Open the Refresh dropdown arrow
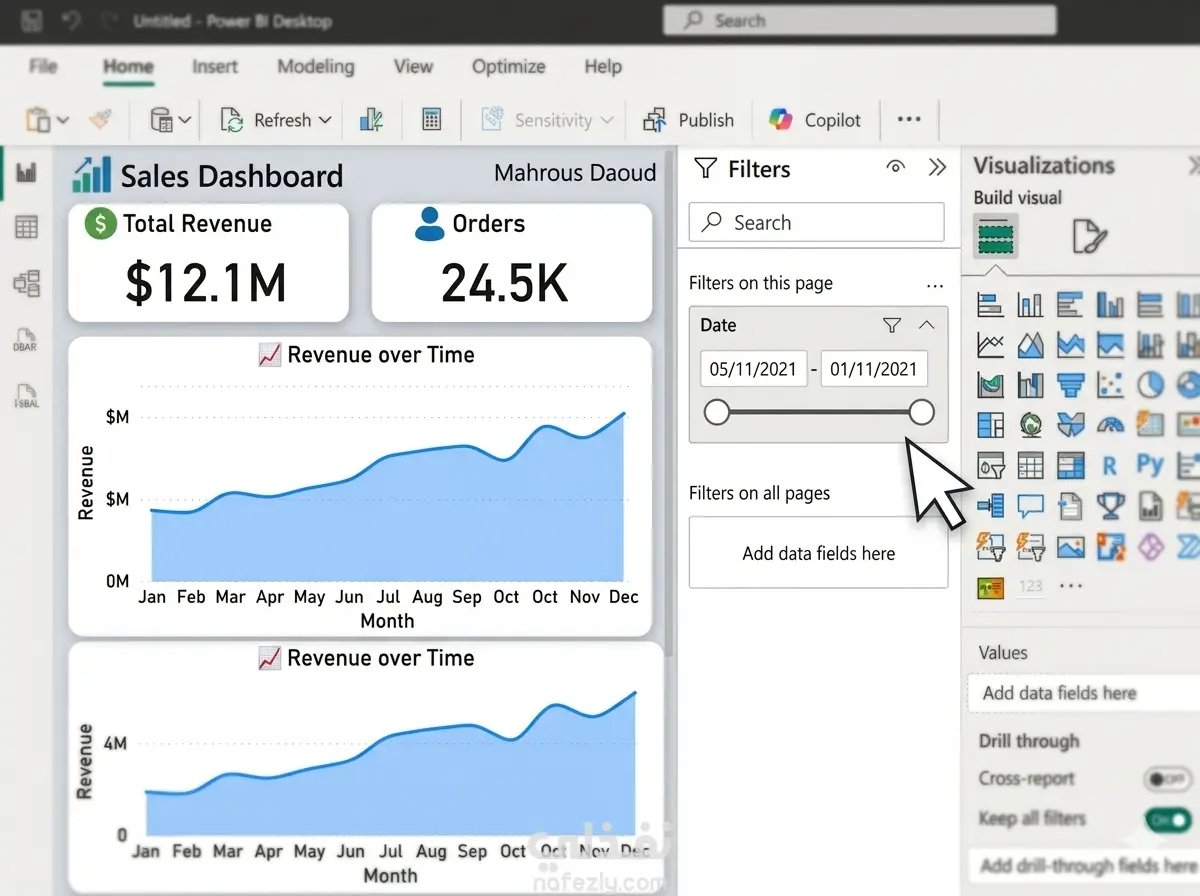The image size is (1200, 896). [x=325, y=121]
